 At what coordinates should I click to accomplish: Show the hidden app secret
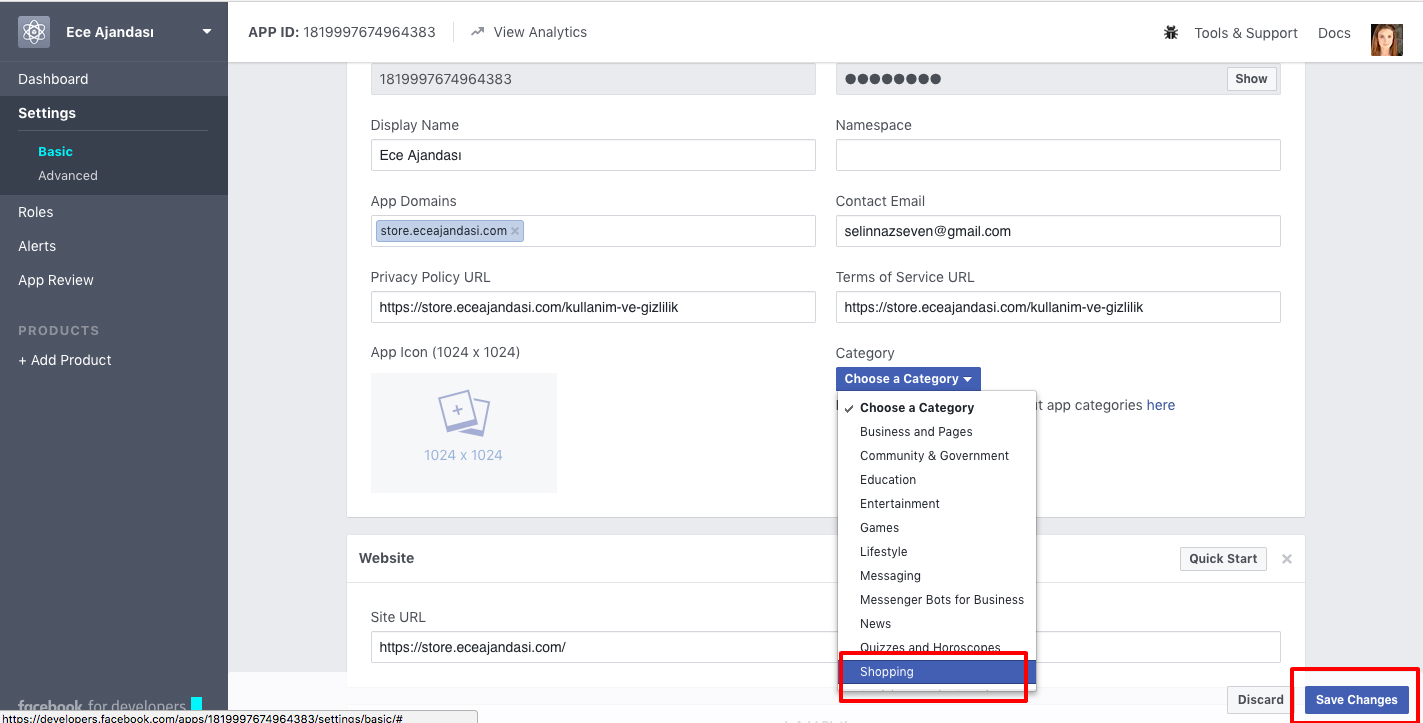point(1251,79)
